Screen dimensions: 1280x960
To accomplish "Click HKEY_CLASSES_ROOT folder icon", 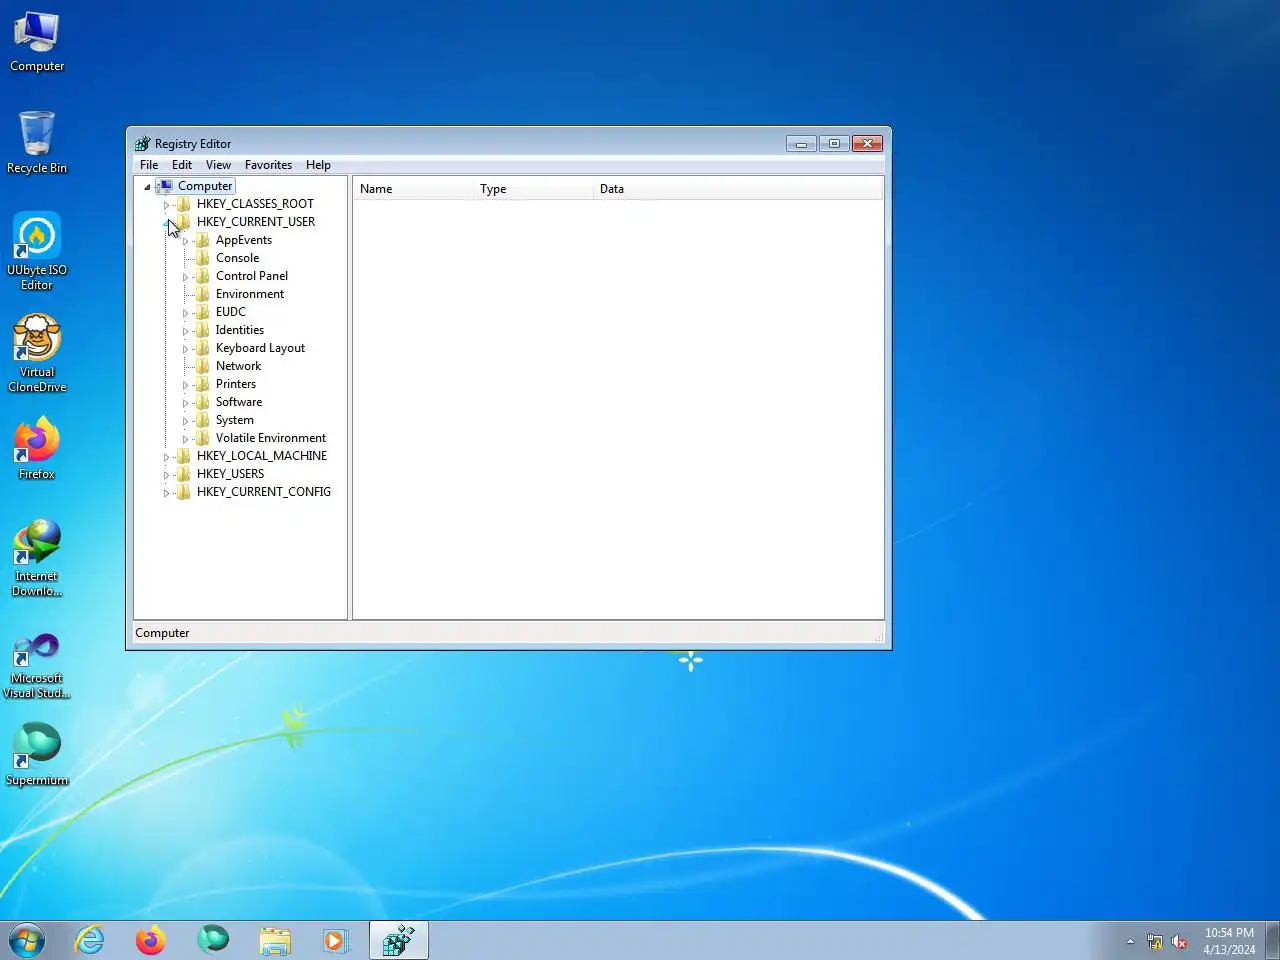I will click(x=183, y=204).
